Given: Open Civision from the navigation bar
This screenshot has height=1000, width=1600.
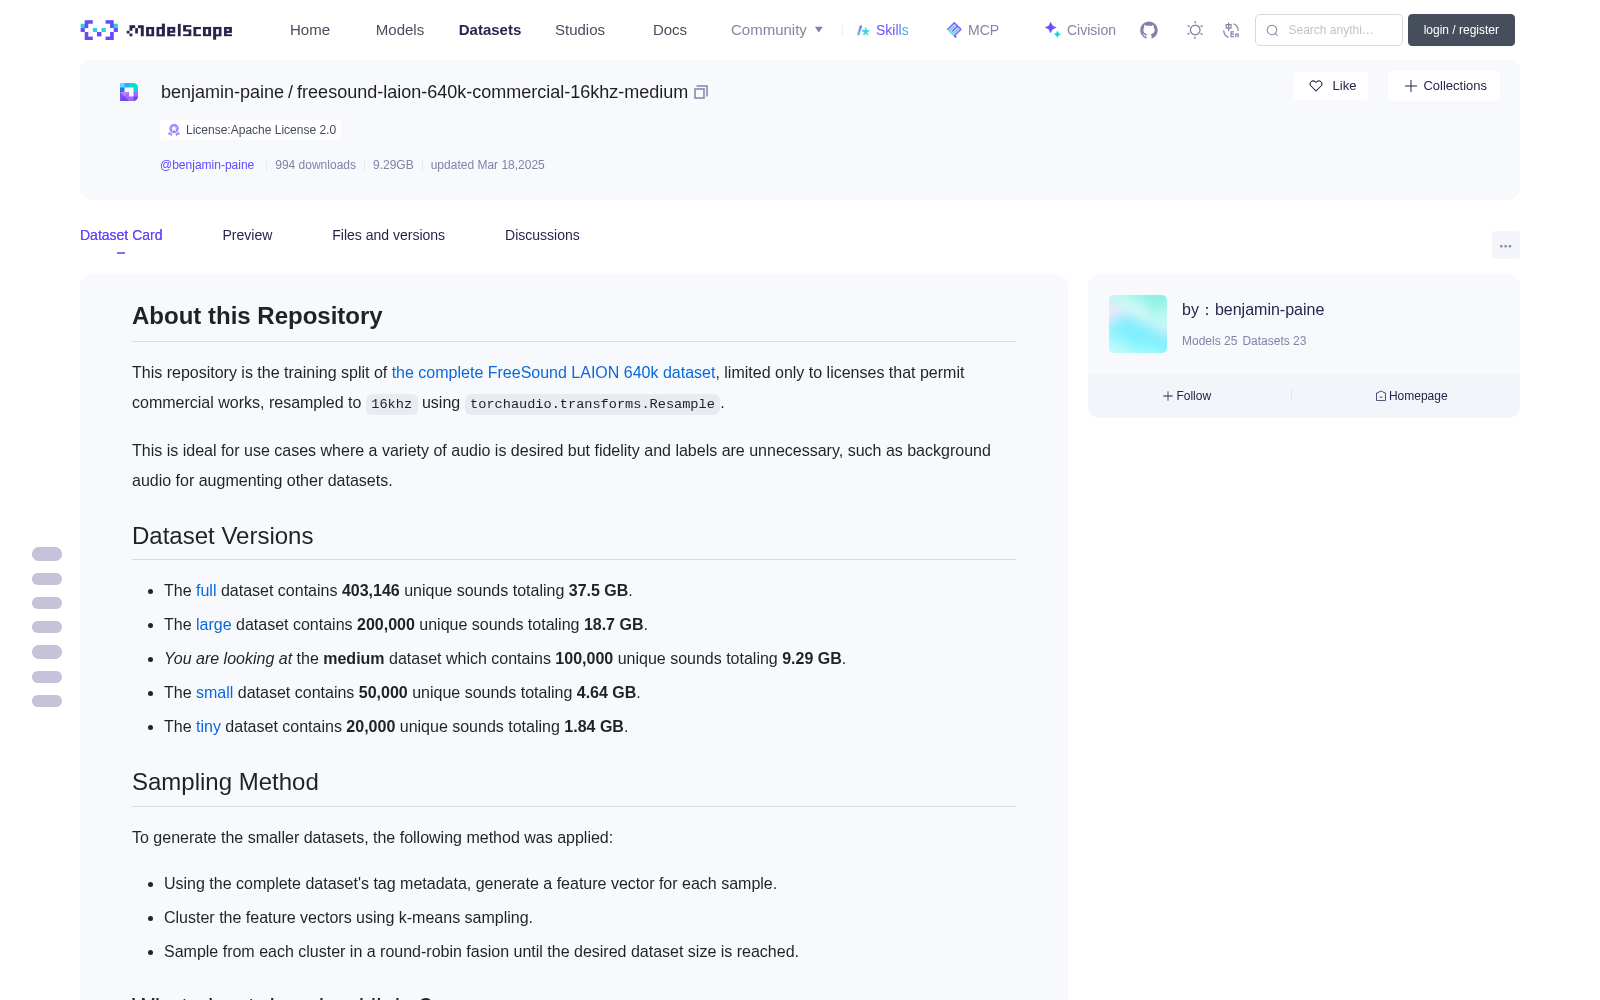Looking at the screenshot, I should click(x=1080, y=30).
